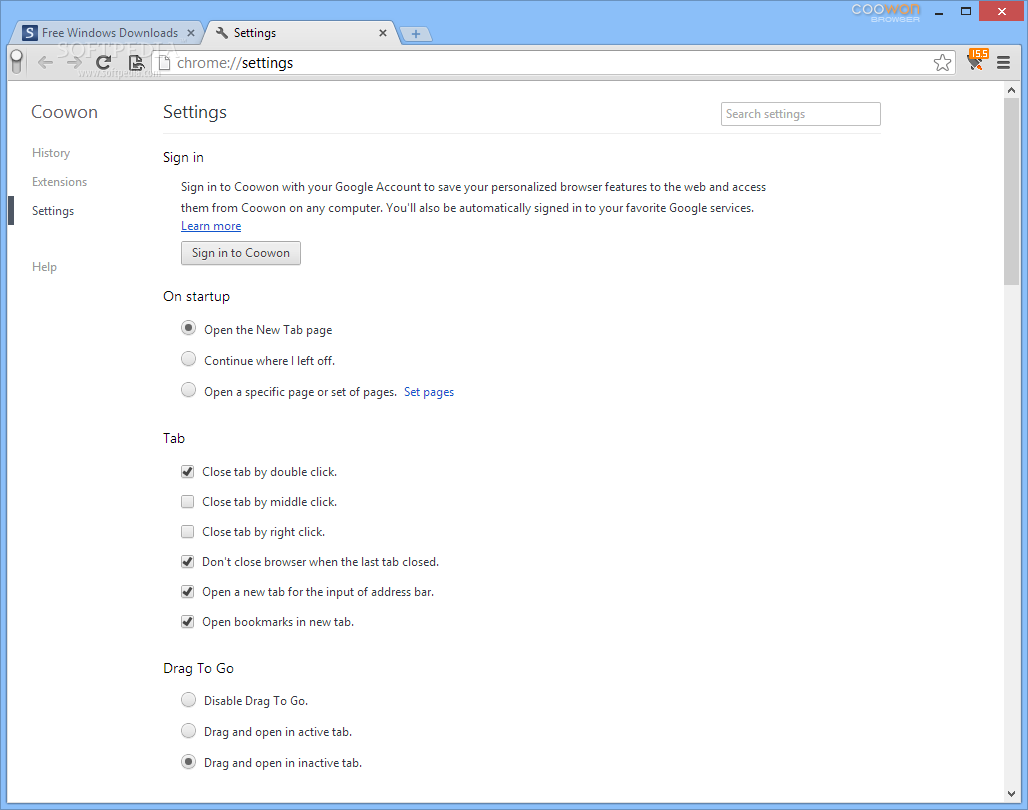Switch to the Free Windows Downloads tab
This screenshot has width=1028, height=810.
[x=108, y=33]
